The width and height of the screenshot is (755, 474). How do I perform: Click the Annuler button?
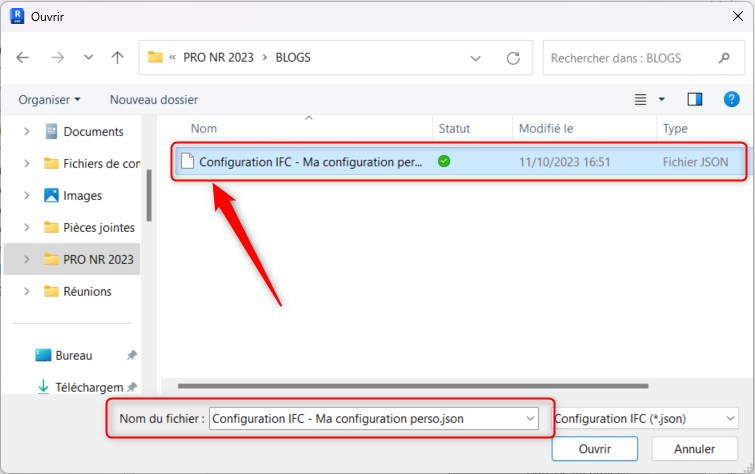695,449
